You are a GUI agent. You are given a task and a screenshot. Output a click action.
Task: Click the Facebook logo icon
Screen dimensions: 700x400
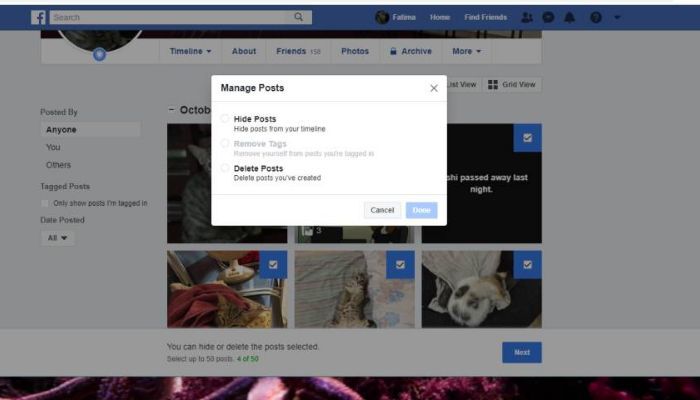point(39,17)
